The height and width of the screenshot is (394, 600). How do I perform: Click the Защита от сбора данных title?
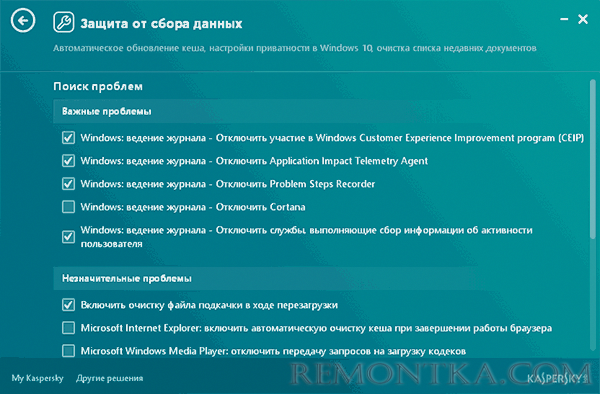point(161,24)
